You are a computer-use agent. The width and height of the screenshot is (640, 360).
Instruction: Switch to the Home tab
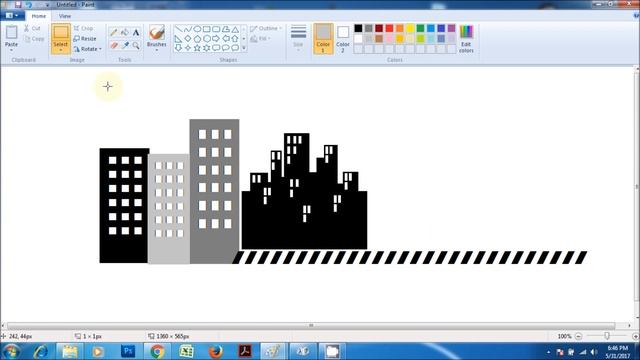[x=39, y=16]
